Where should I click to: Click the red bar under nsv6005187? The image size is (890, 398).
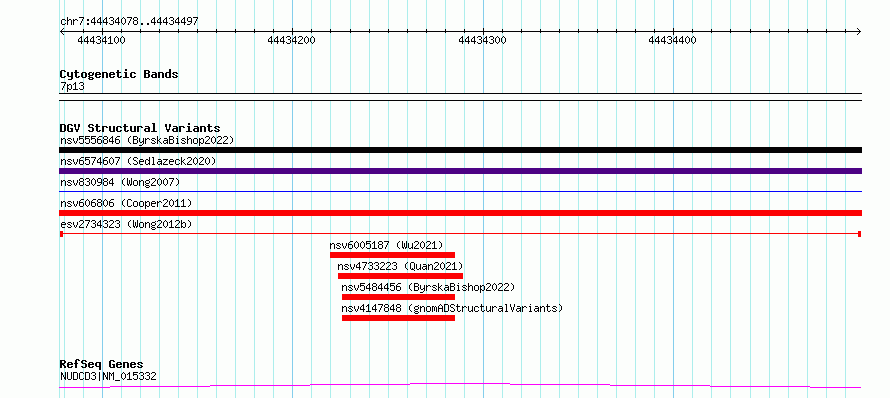393,255
